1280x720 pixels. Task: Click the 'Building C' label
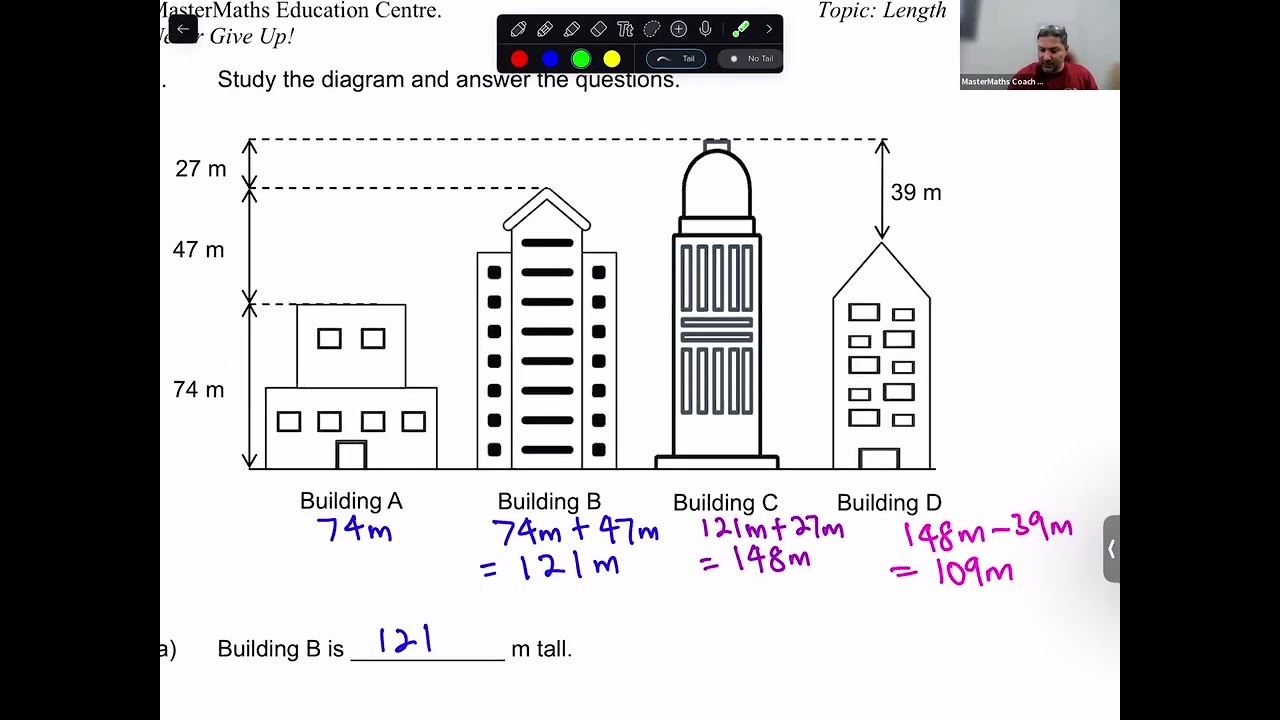point(725,503)
